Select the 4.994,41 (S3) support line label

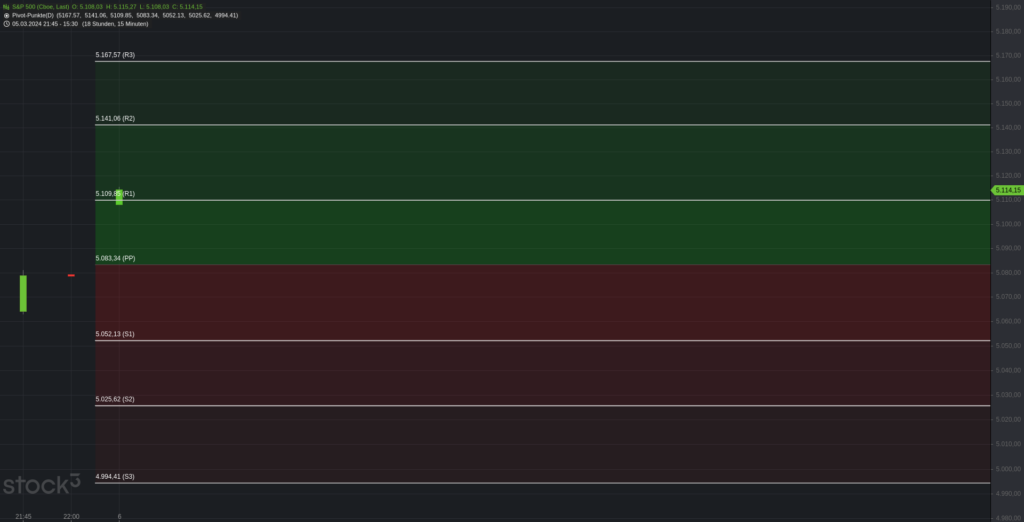click(x=115, y=477)
